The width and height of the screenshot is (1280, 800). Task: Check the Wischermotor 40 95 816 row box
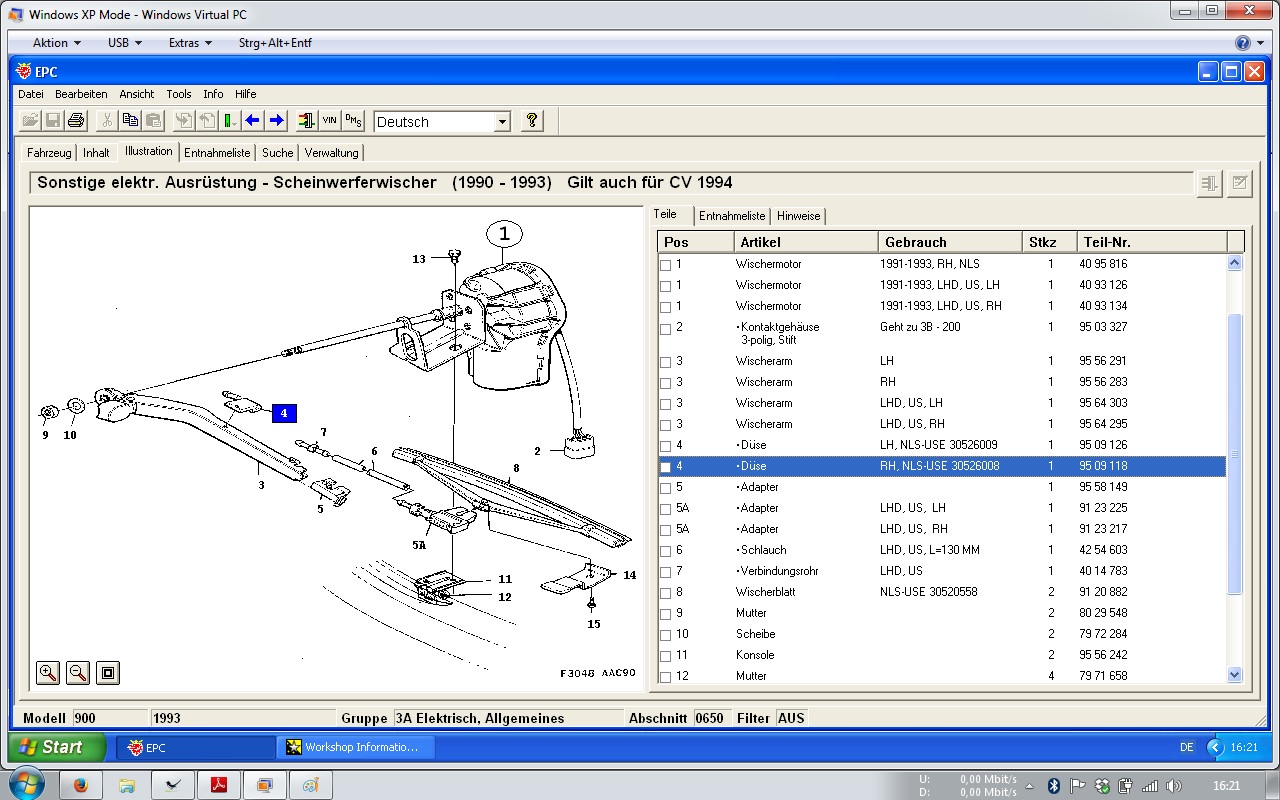coord(666,265)
